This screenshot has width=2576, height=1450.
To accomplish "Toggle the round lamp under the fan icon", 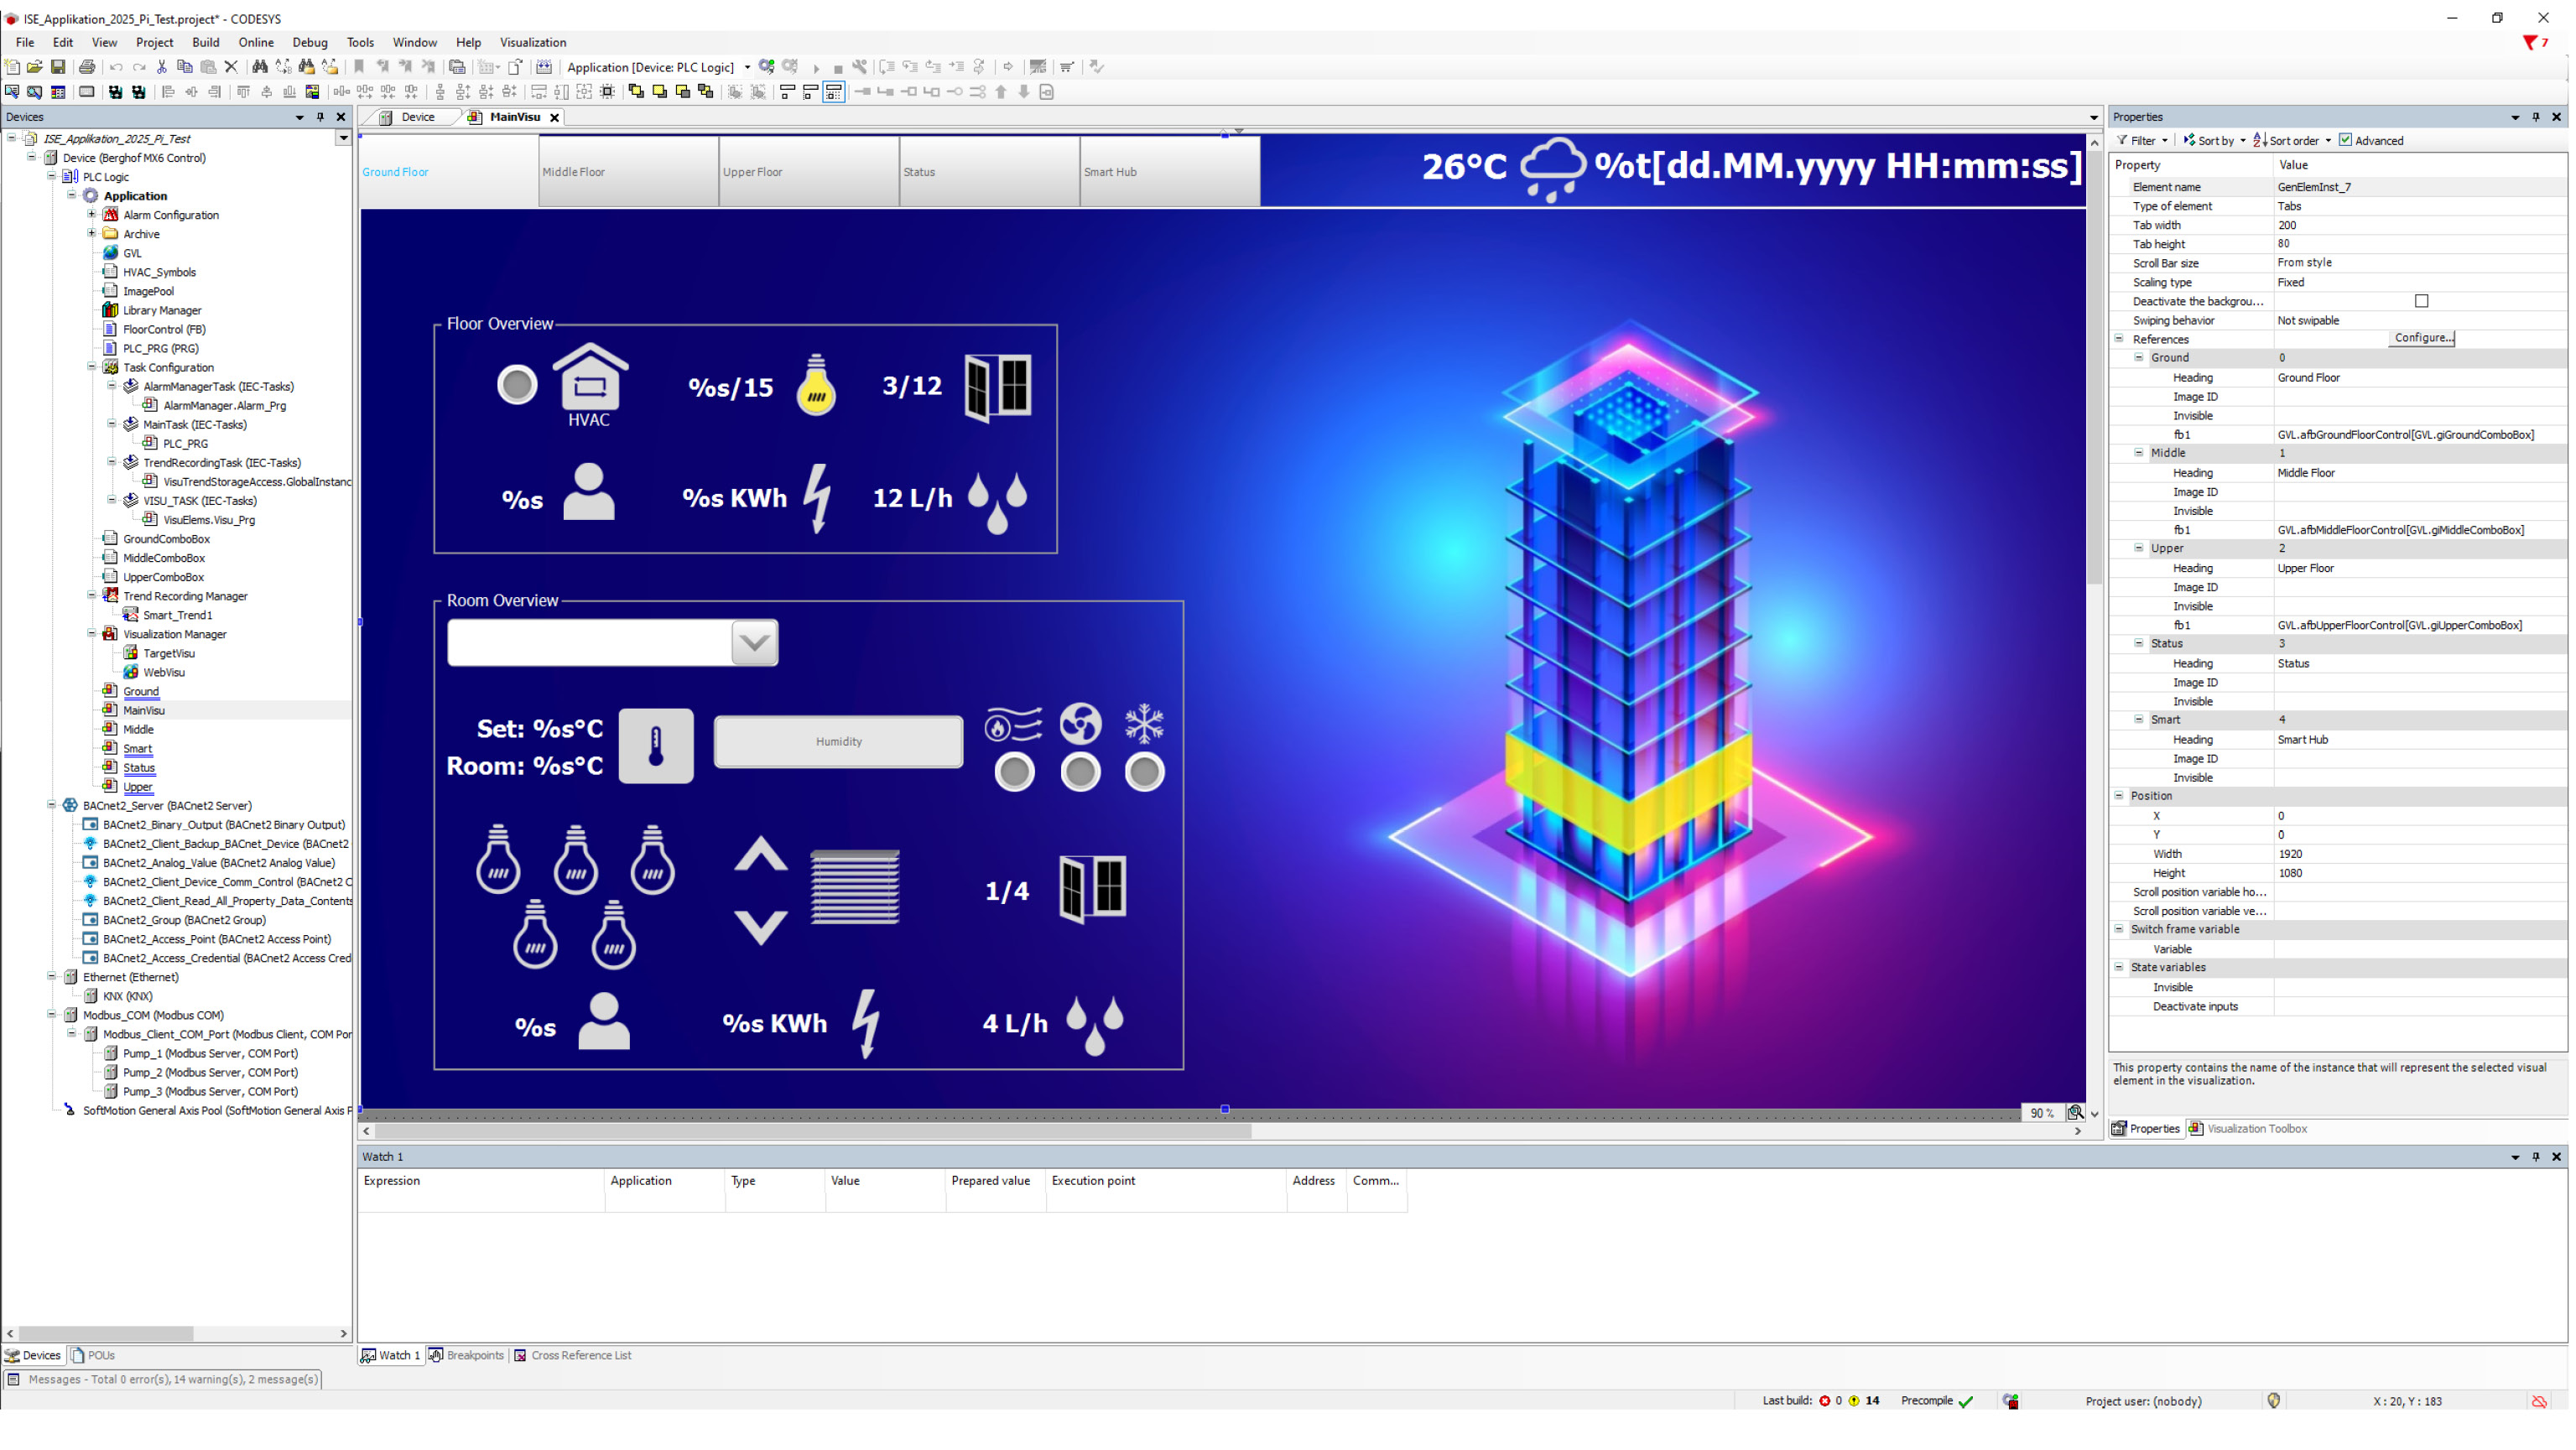I will 1081,772.
